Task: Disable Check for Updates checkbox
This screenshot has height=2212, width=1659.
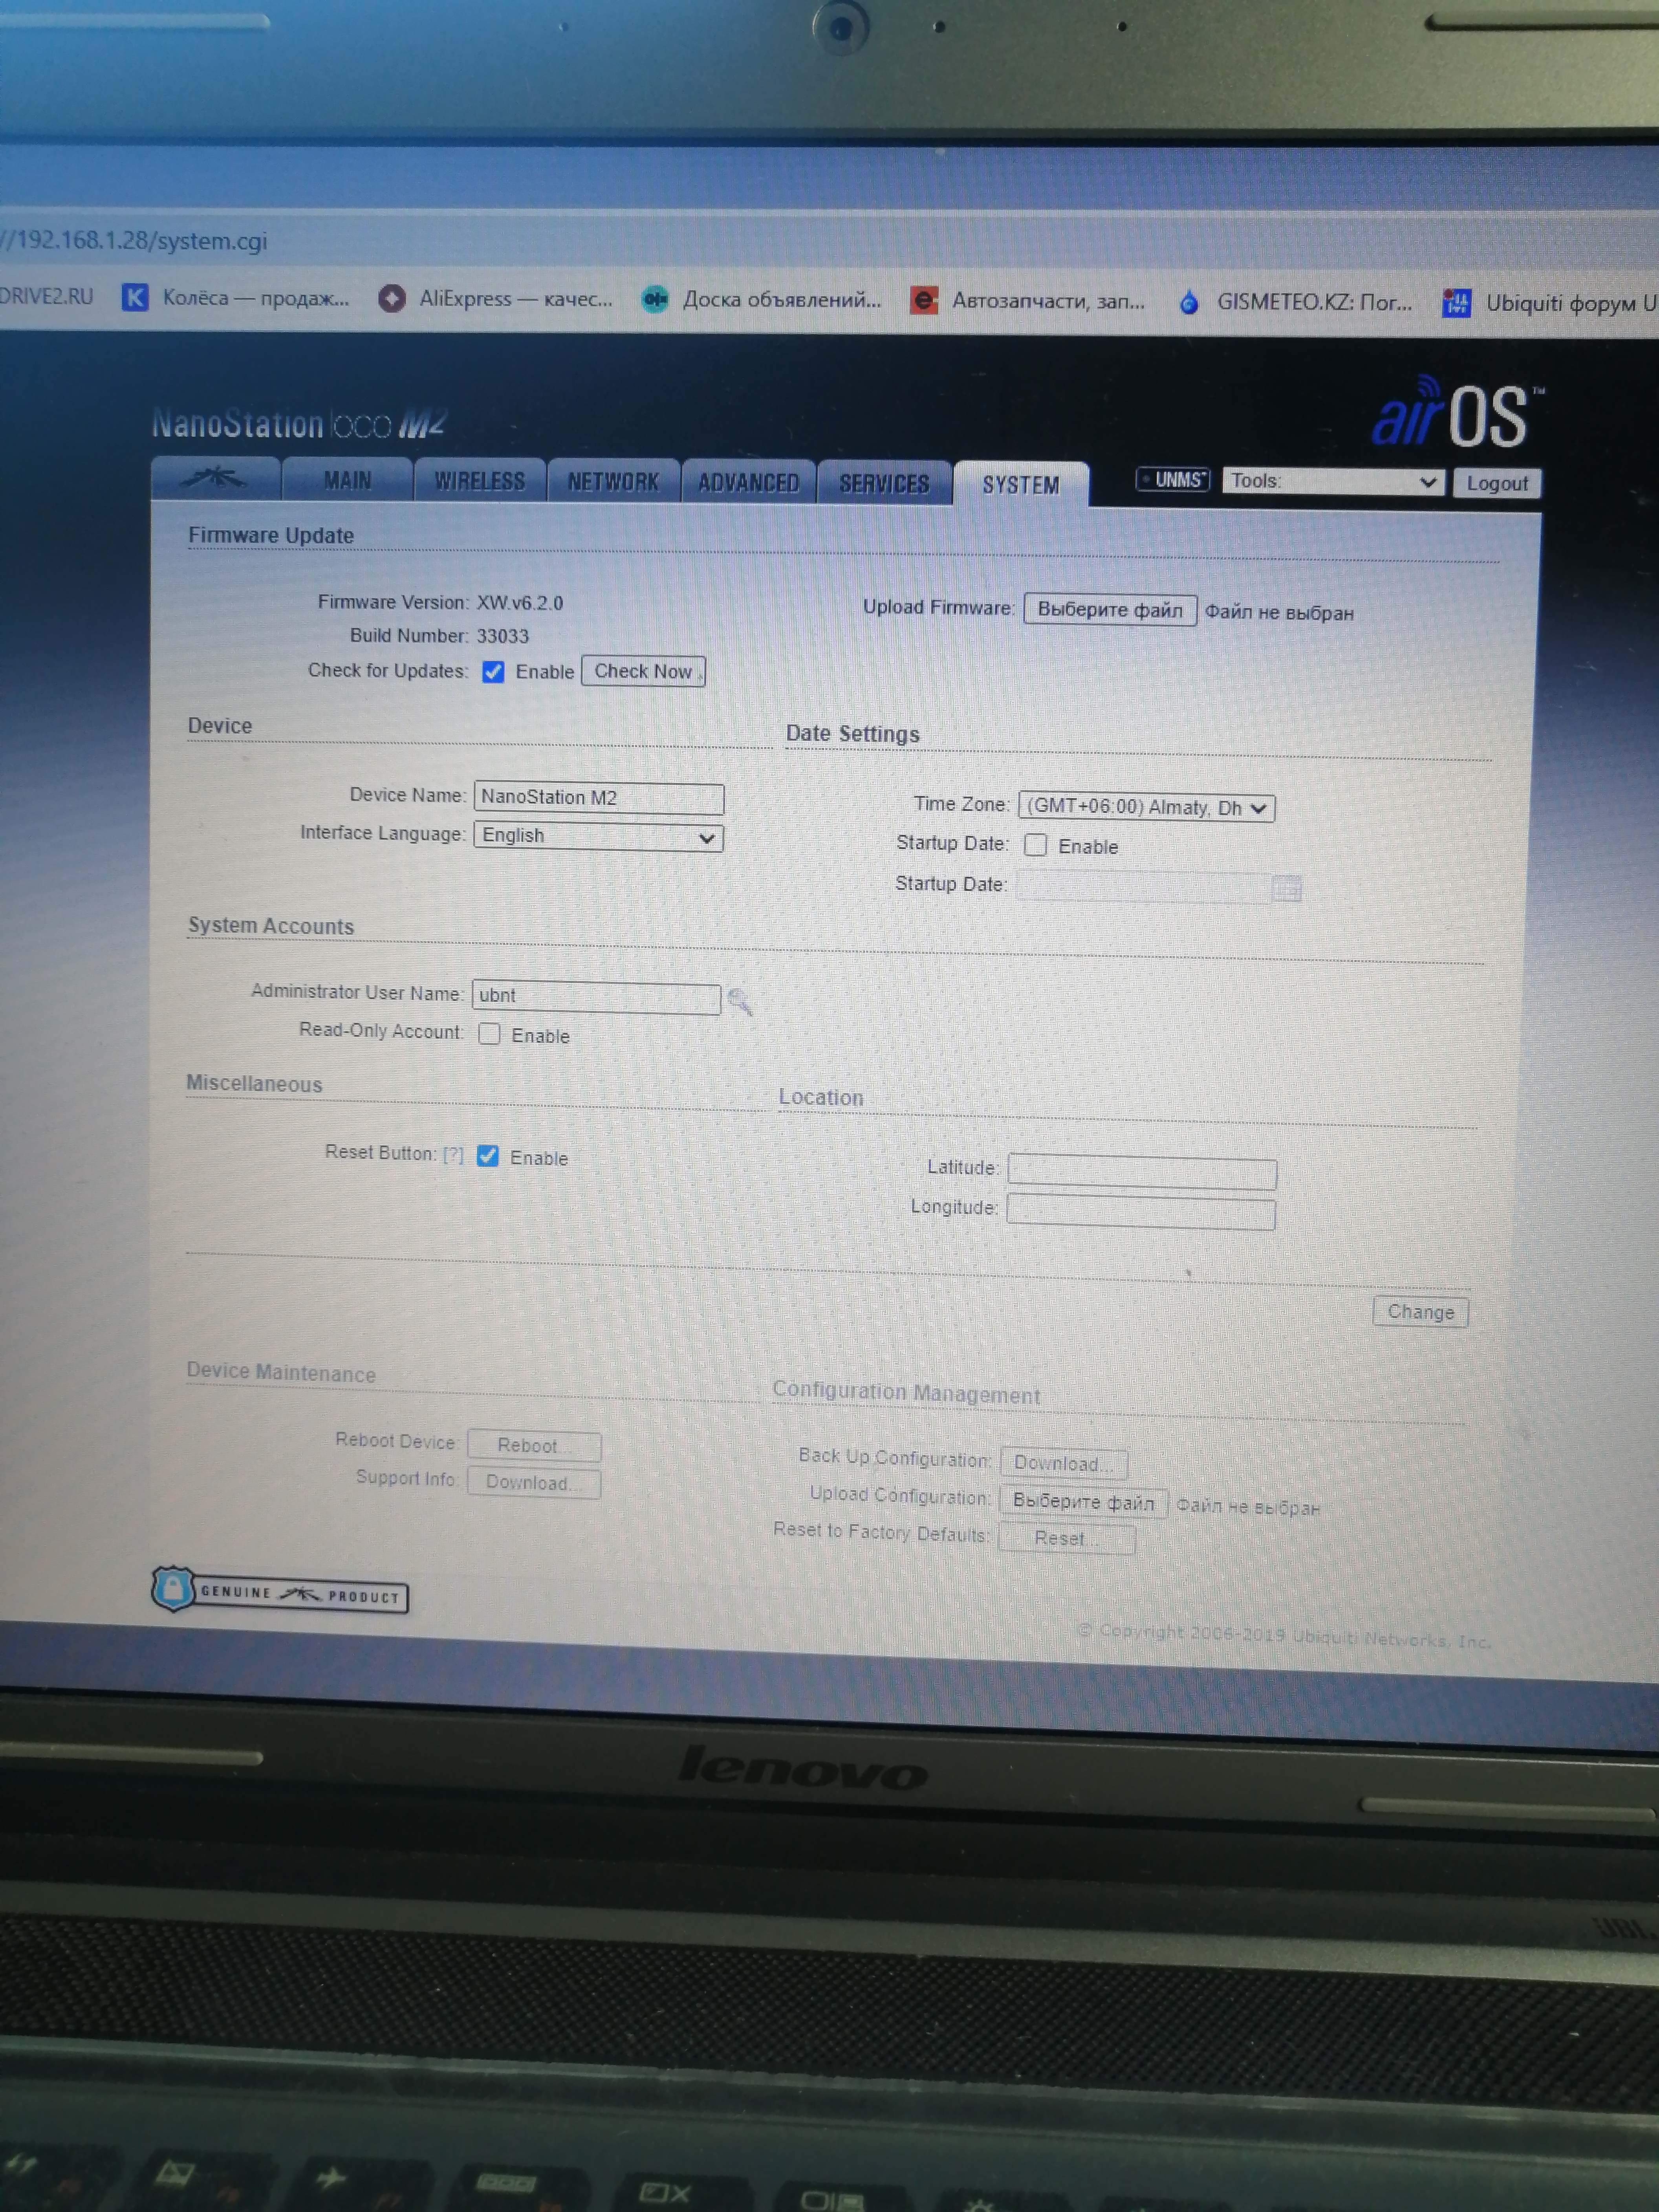Action: coord(493,672)
